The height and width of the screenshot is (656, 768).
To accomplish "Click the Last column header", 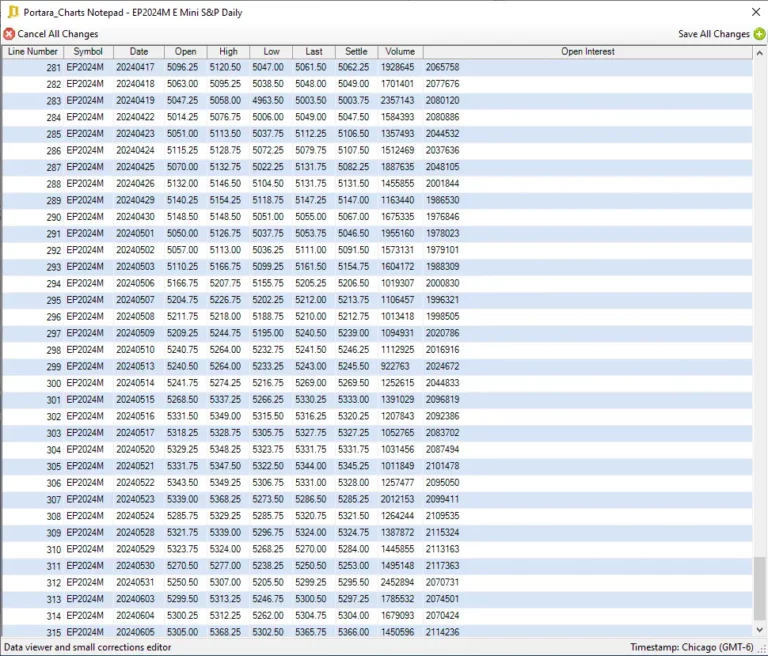I will click(x=314, y=51).
